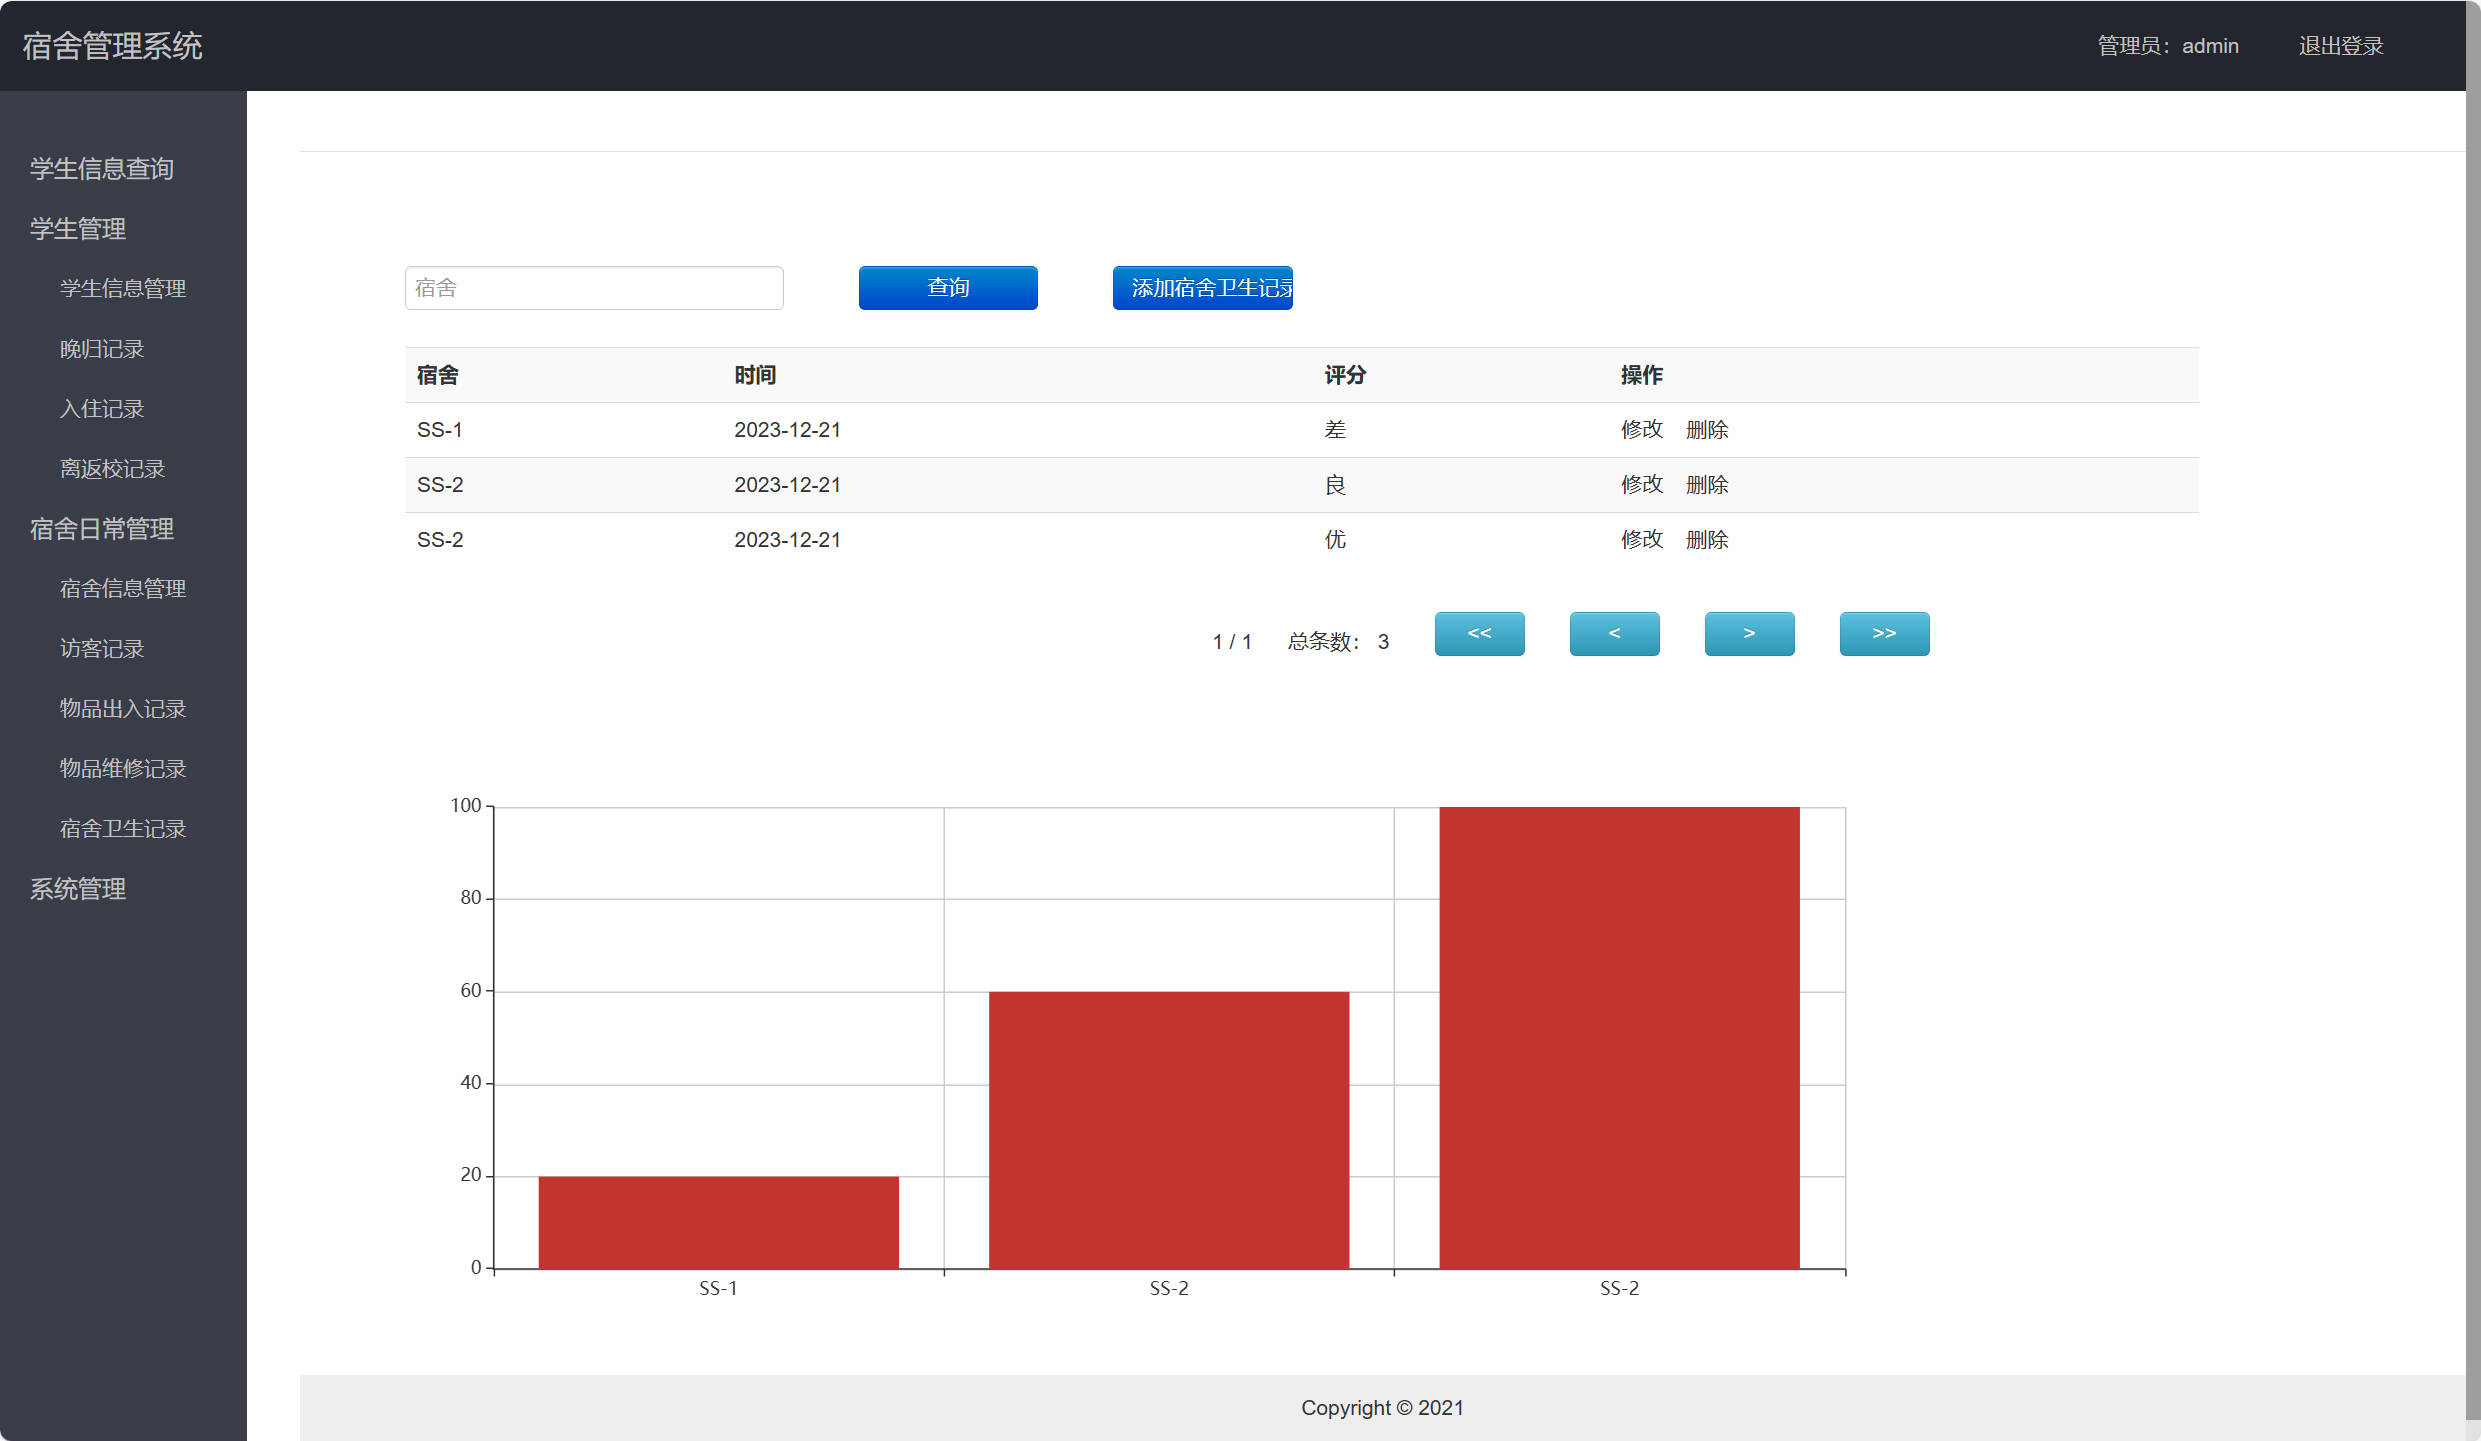Click 退出登录 in the top header
2481x1441 pixels.
click(2340, 46)
